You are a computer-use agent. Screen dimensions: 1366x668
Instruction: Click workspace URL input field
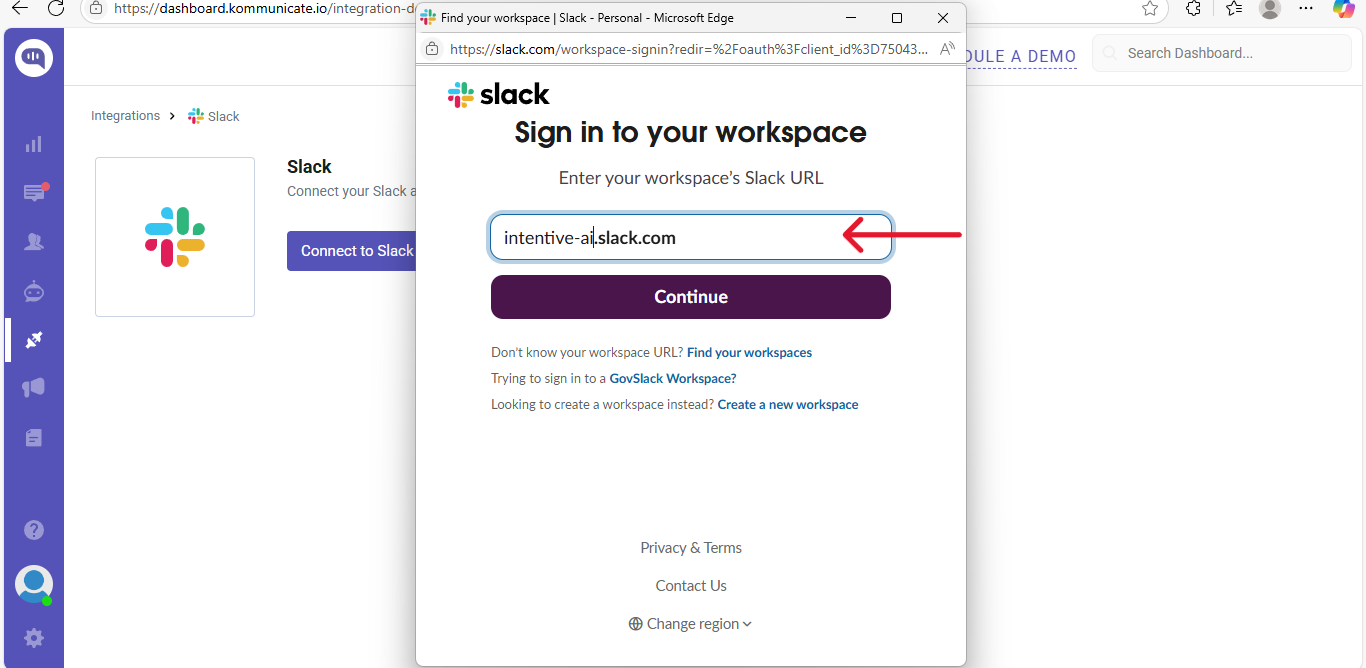pos(691,238)
